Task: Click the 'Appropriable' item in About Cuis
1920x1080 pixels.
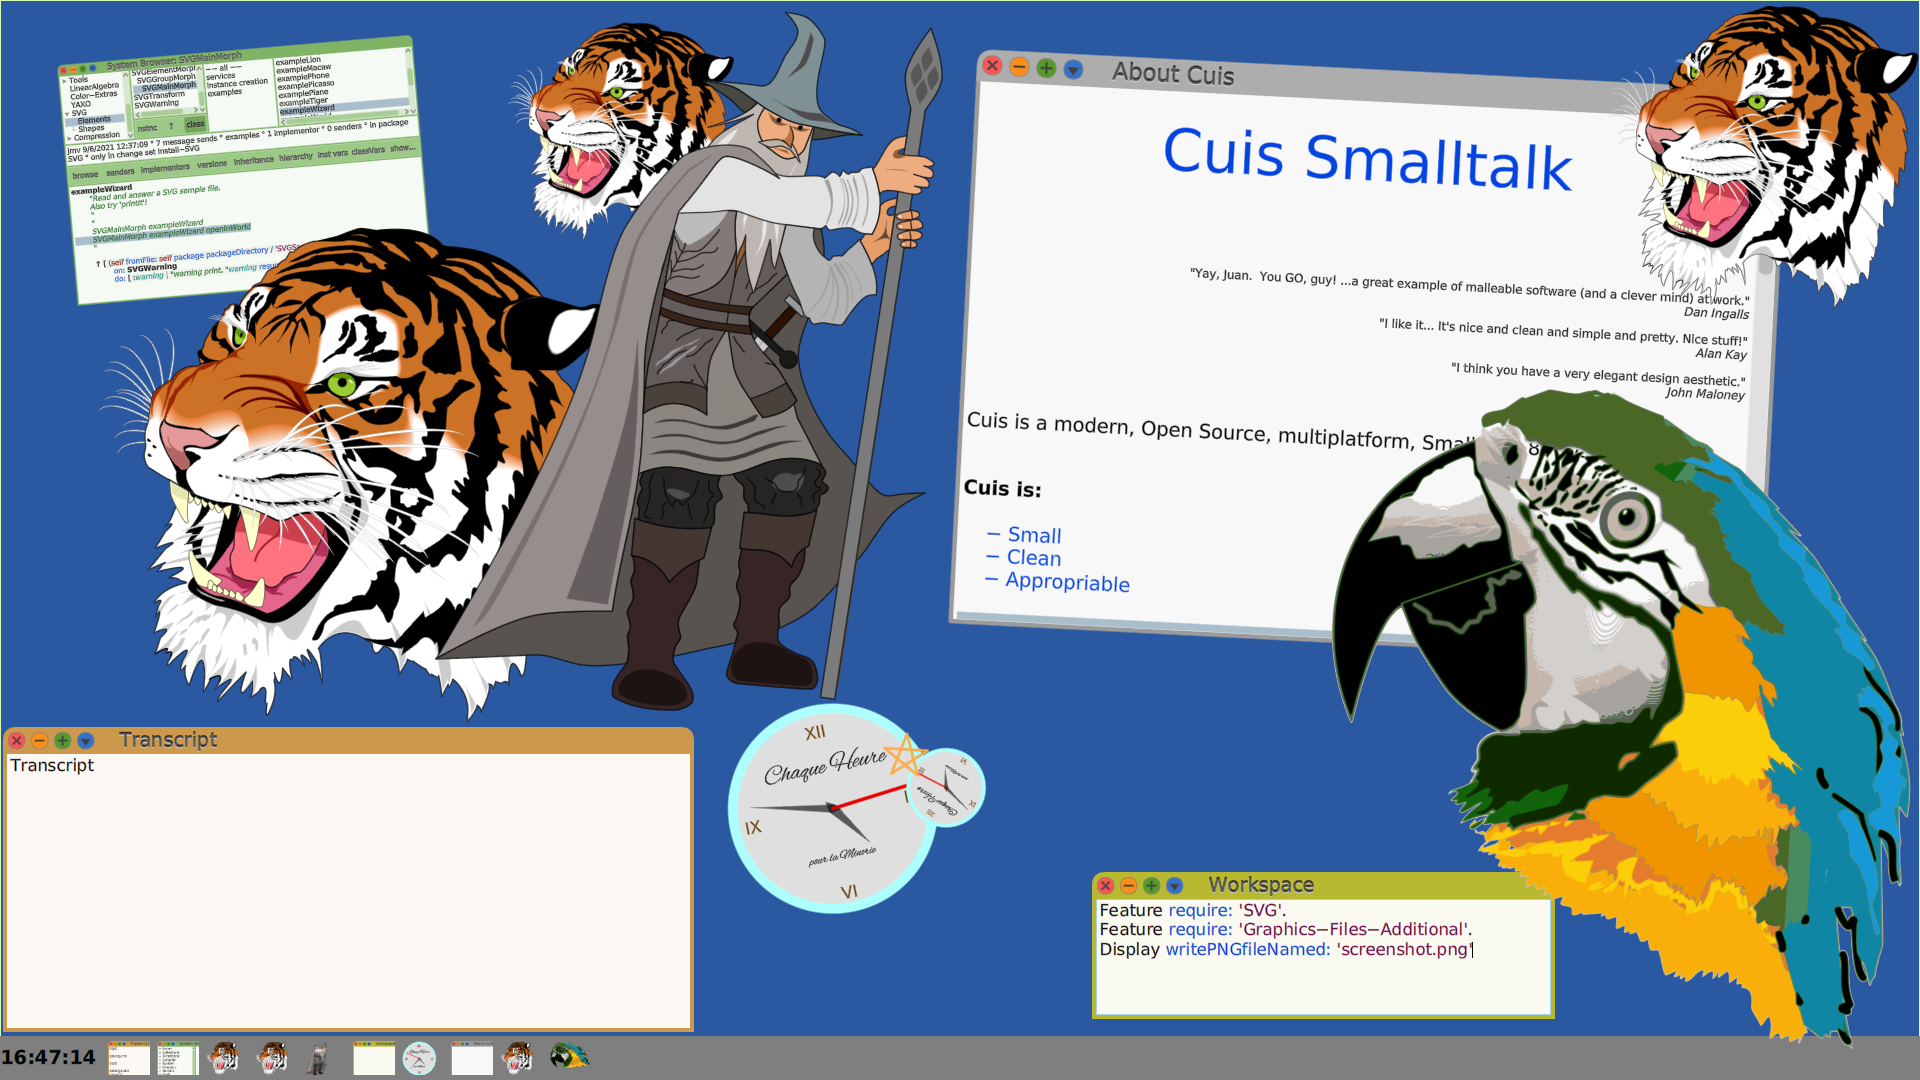Action: pos(1067,582)
